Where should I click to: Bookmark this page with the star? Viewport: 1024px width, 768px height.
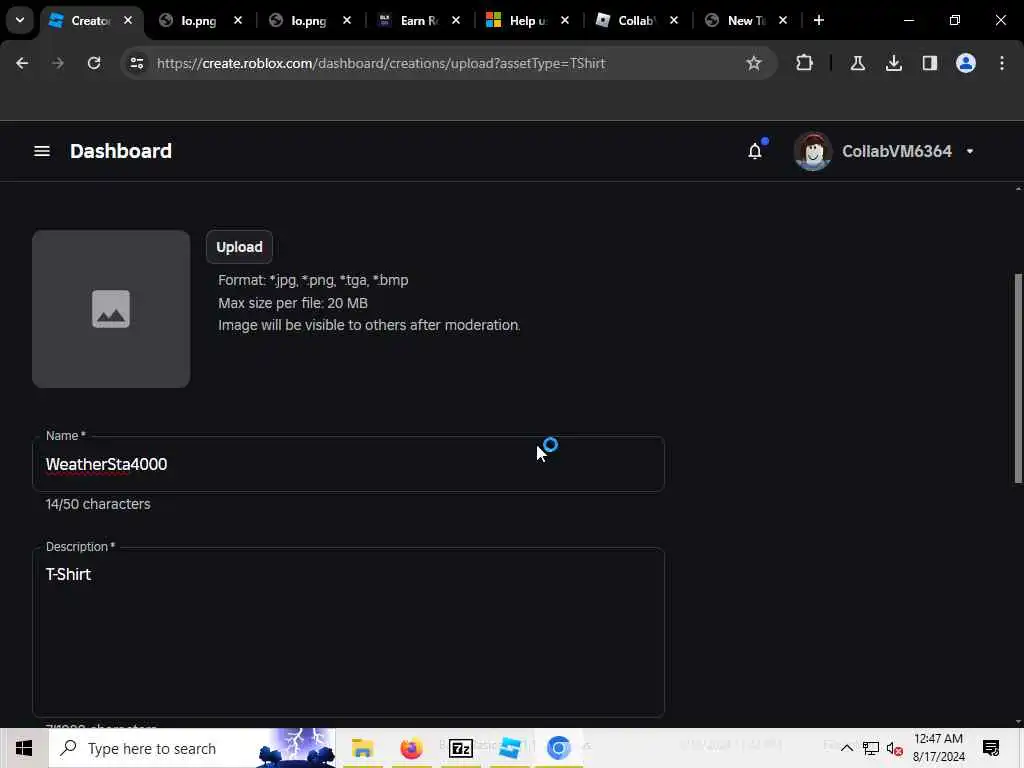(754, 63)
